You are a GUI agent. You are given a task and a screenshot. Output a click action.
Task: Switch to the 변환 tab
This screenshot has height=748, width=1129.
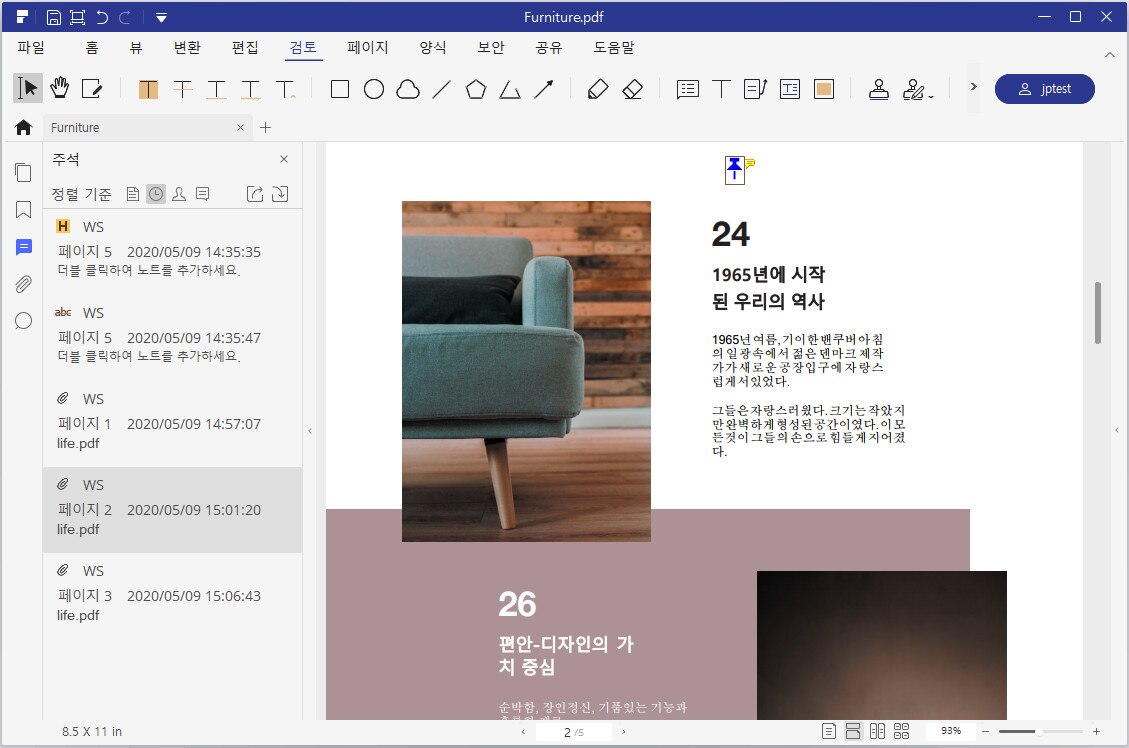[x=187, y=48]
